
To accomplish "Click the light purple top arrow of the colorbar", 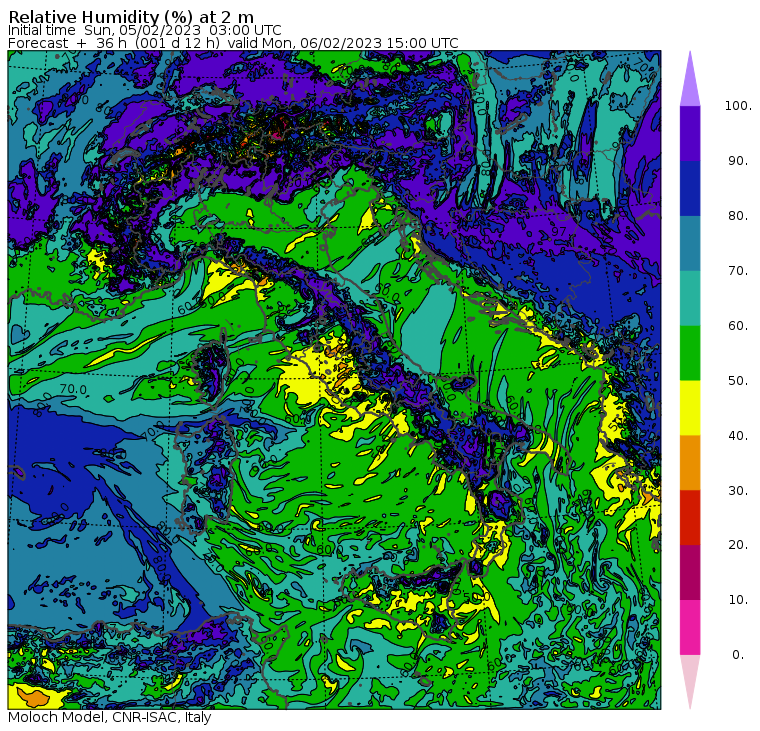I will [690, 82].
